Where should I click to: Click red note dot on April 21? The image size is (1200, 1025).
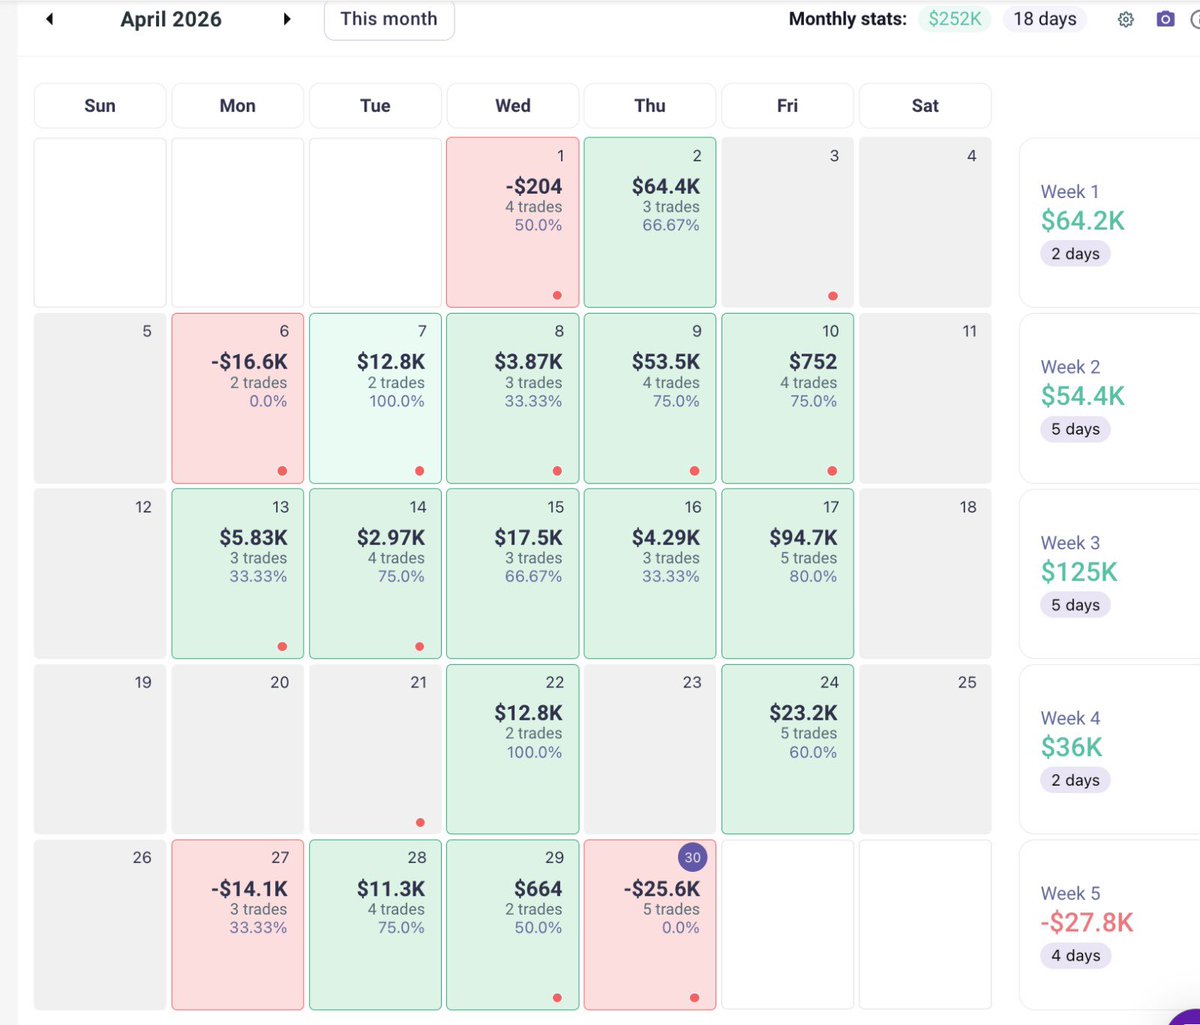(x=420, y=822)
